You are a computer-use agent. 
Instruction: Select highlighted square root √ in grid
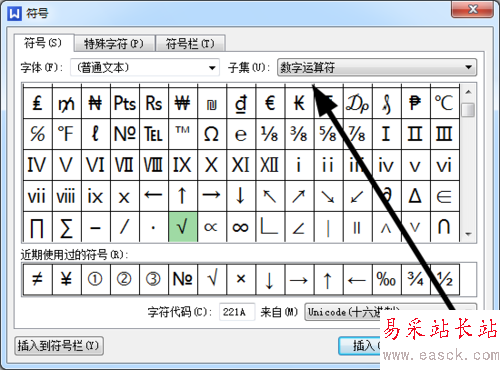(183, 227)
